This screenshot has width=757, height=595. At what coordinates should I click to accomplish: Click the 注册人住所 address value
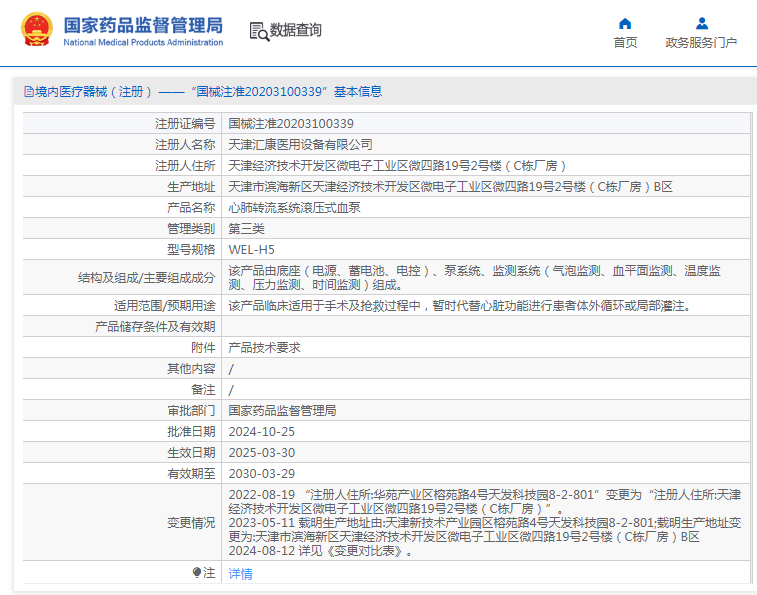tap(397, 166)
